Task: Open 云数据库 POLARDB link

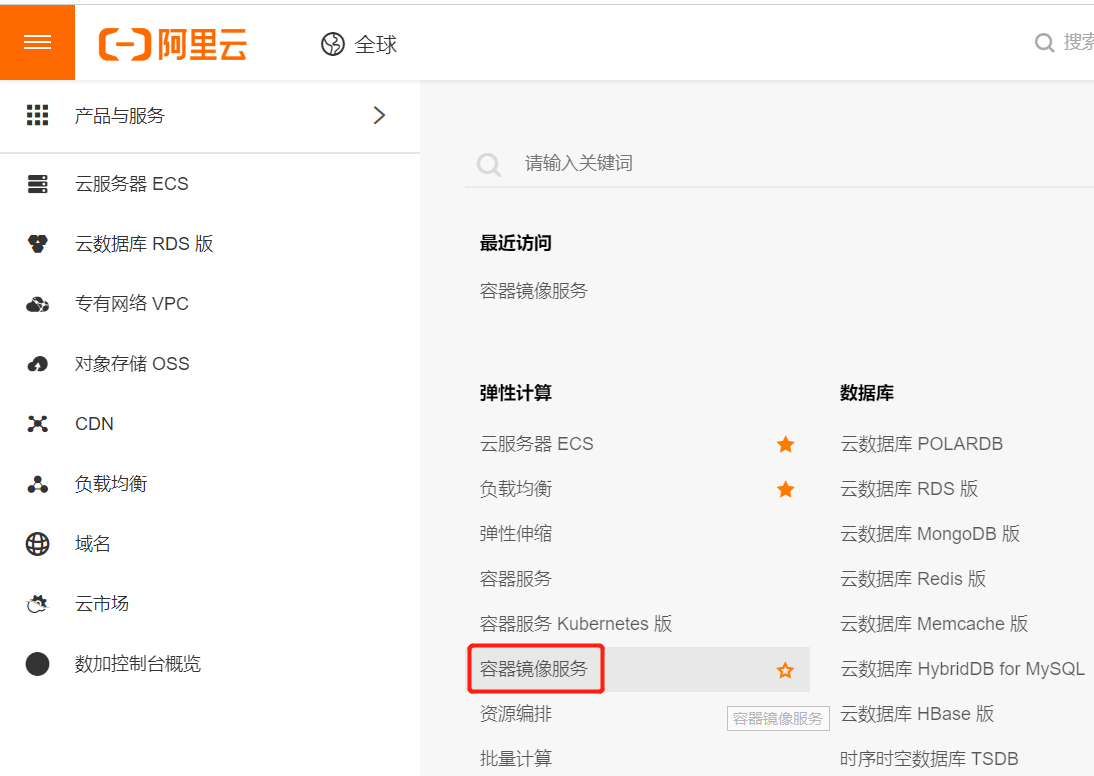Action: (x=922, y=444)
